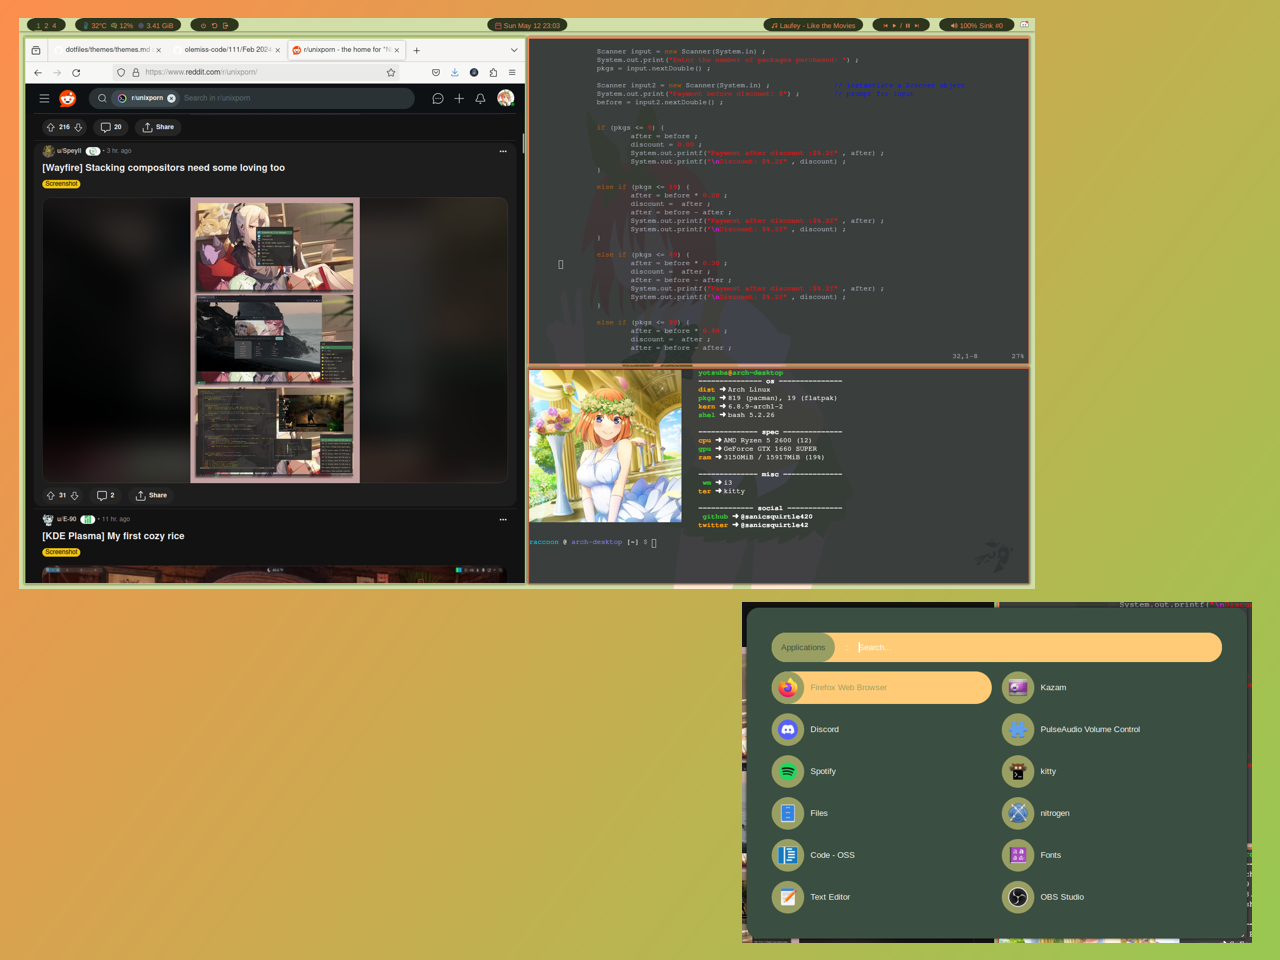This screenshot has width=1280, height=960.
Task: Click the reboot icon in the bar
Action: (214, 25)
